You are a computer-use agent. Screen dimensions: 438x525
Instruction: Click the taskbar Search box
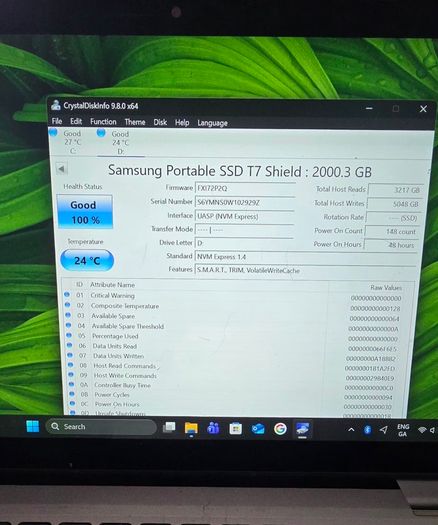(101, 427)
